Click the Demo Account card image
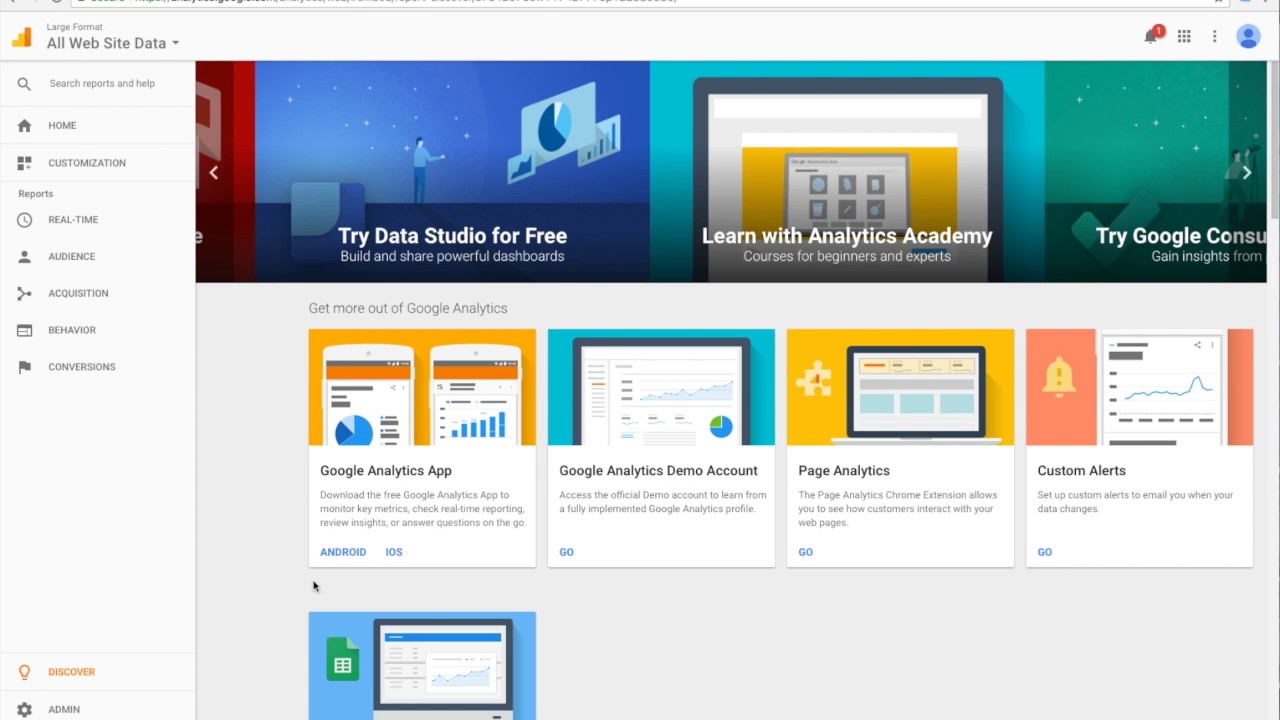1280x720 pixels. 661,387
